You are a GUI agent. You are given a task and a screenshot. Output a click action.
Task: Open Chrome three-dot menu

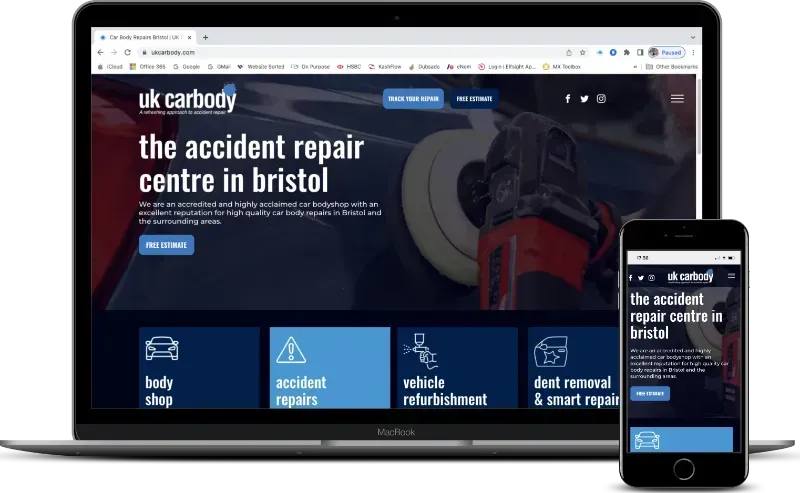coord(693,52)
